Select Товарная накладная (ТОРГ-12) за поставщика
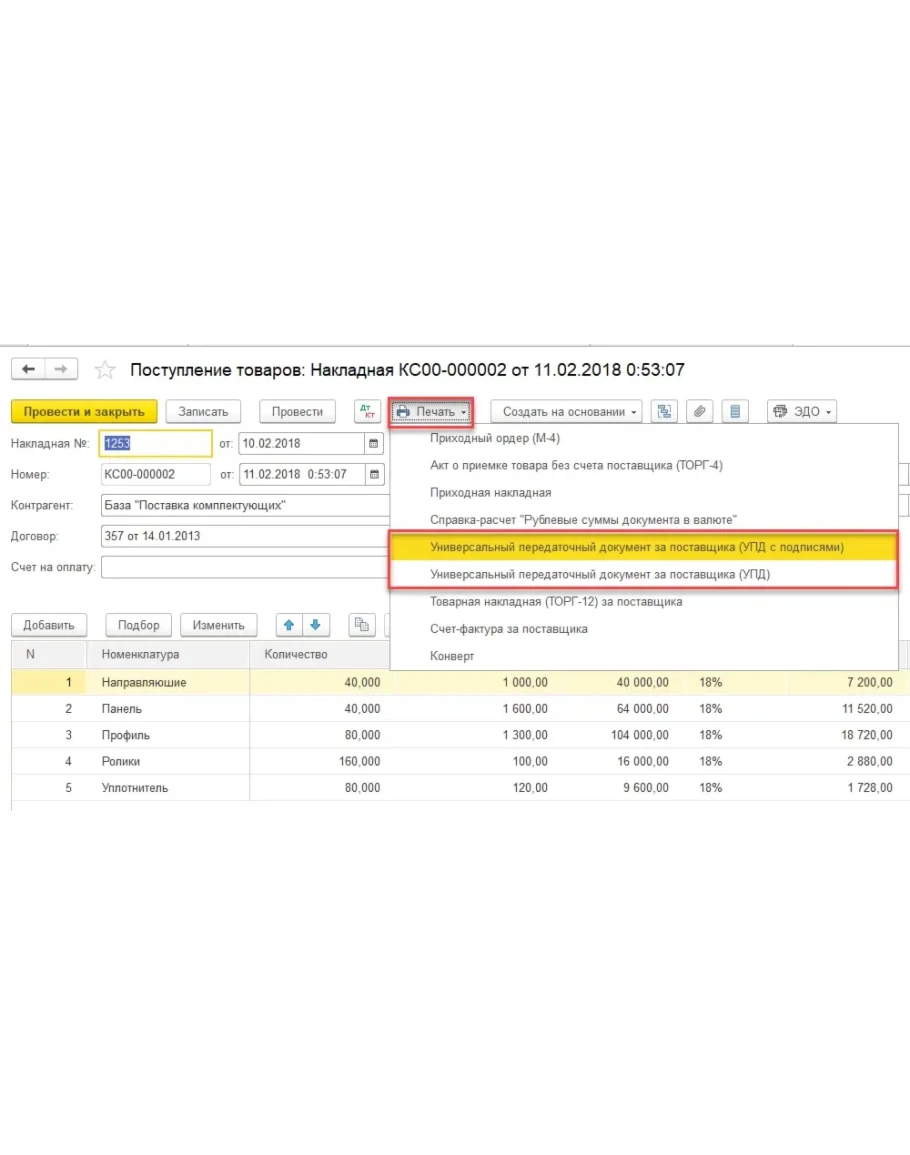The width and height of the screenshot is (910, 1155). coord(555,602)
